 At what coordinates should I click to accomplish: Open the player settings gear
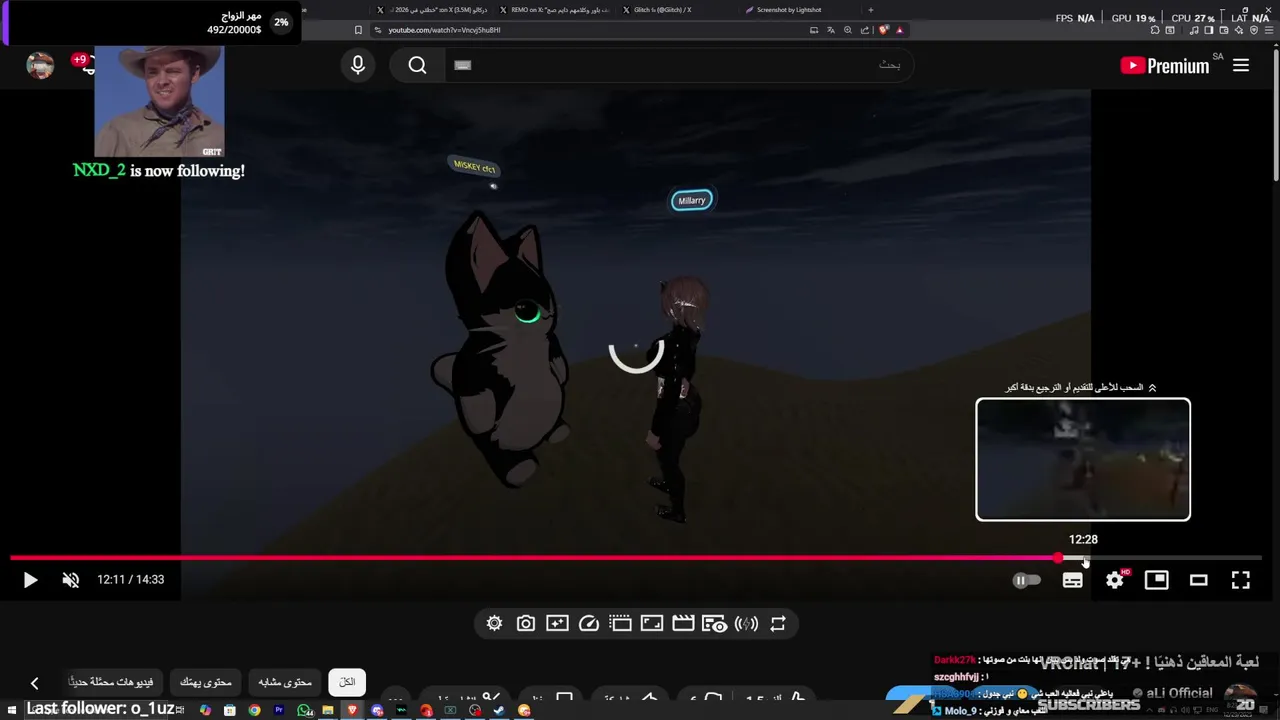pos(1115,580)
